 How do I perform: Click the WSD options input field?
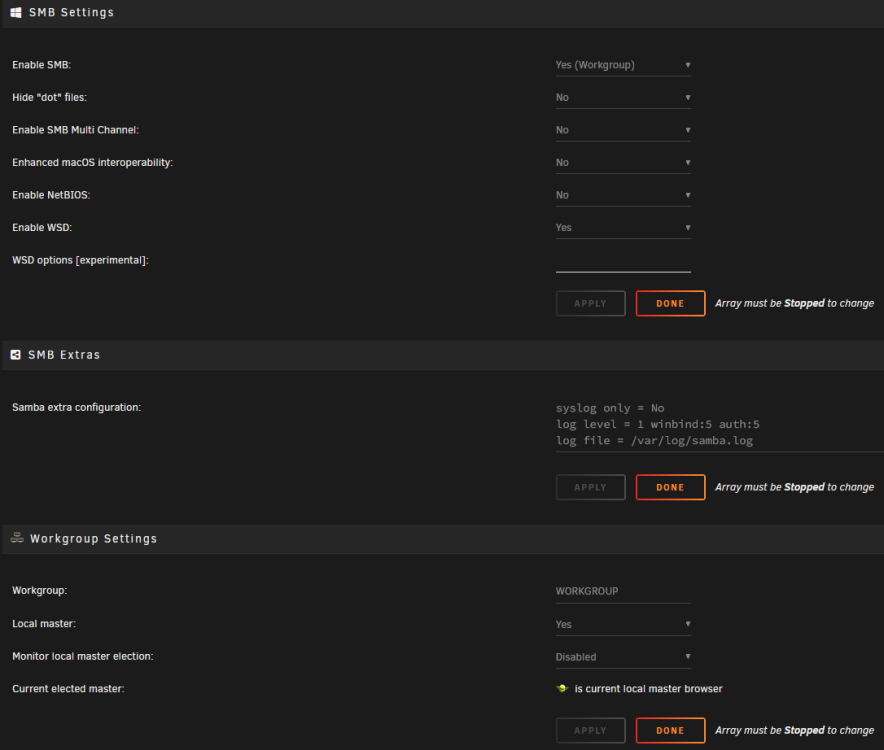[623, 261]
